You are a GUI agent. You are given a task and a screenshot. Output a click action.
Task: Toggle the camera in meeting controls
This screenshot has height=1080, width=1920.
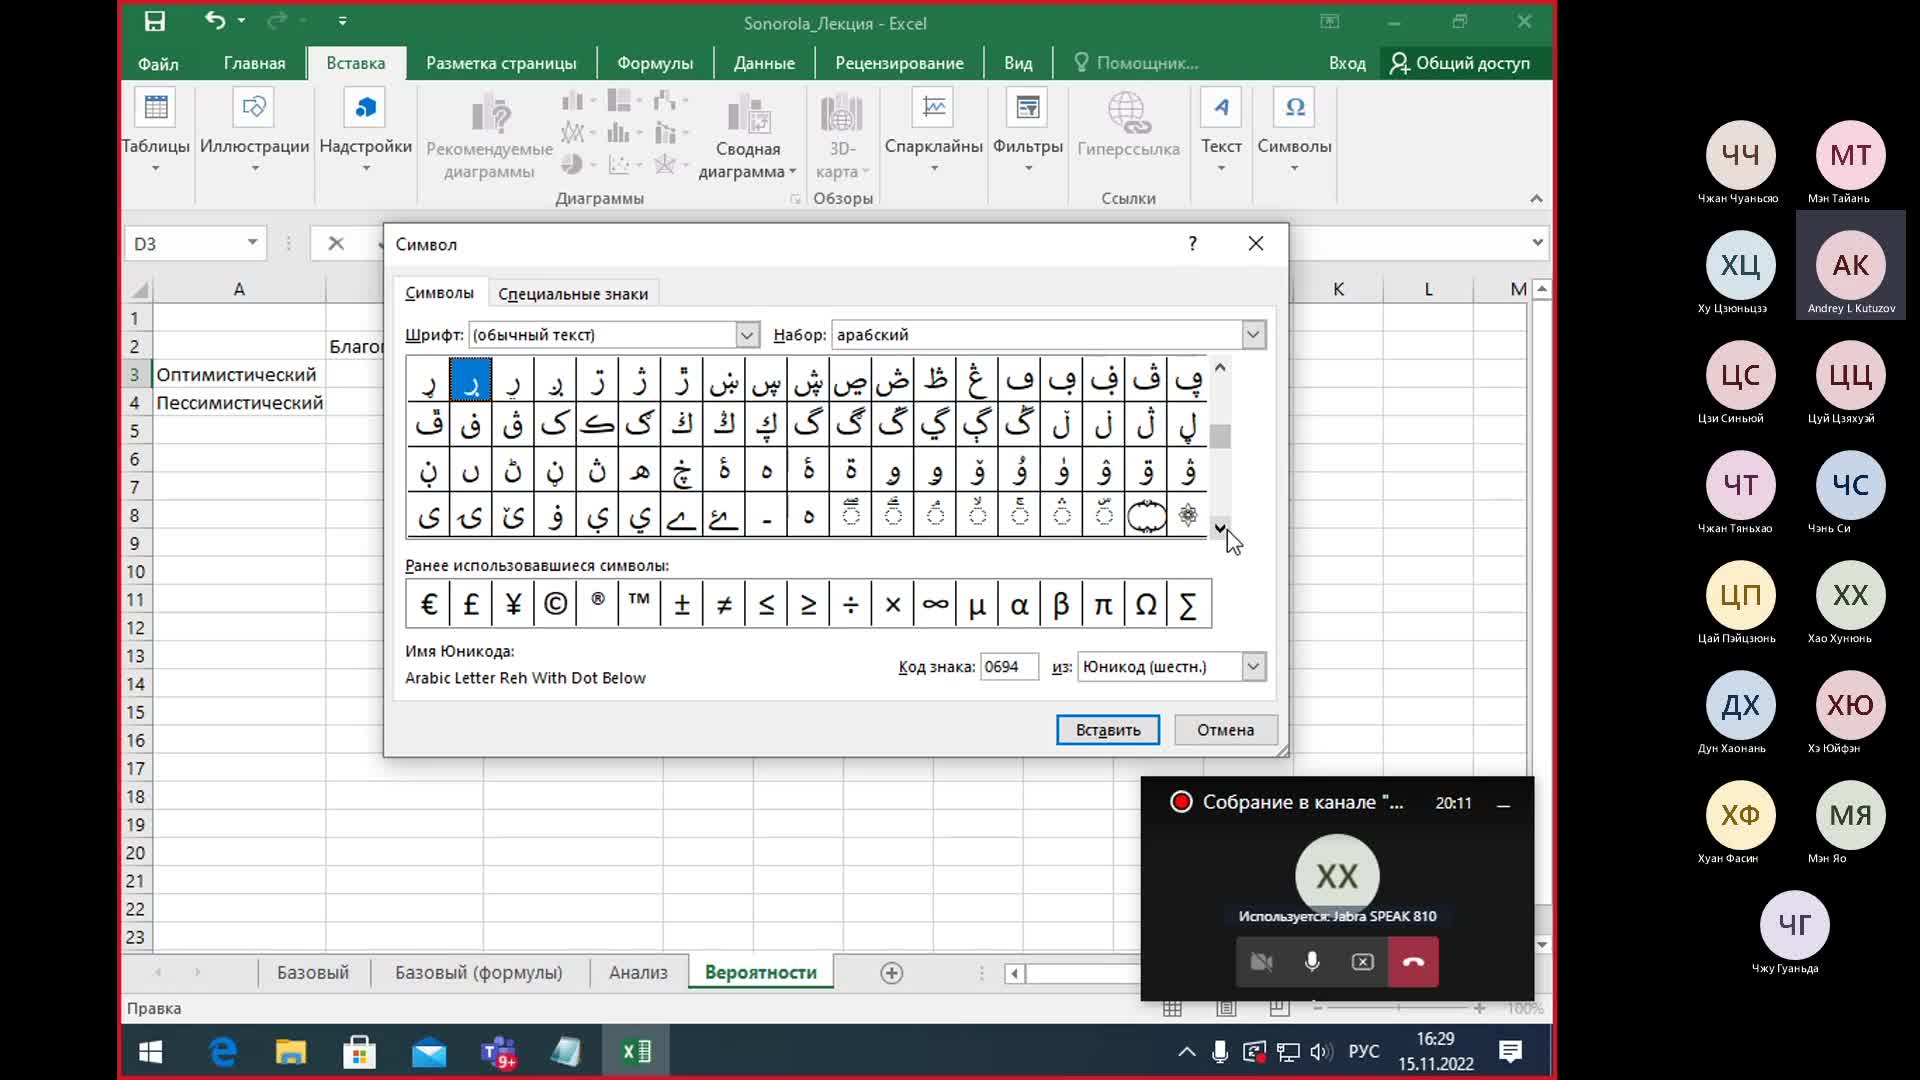[1261, 962]
